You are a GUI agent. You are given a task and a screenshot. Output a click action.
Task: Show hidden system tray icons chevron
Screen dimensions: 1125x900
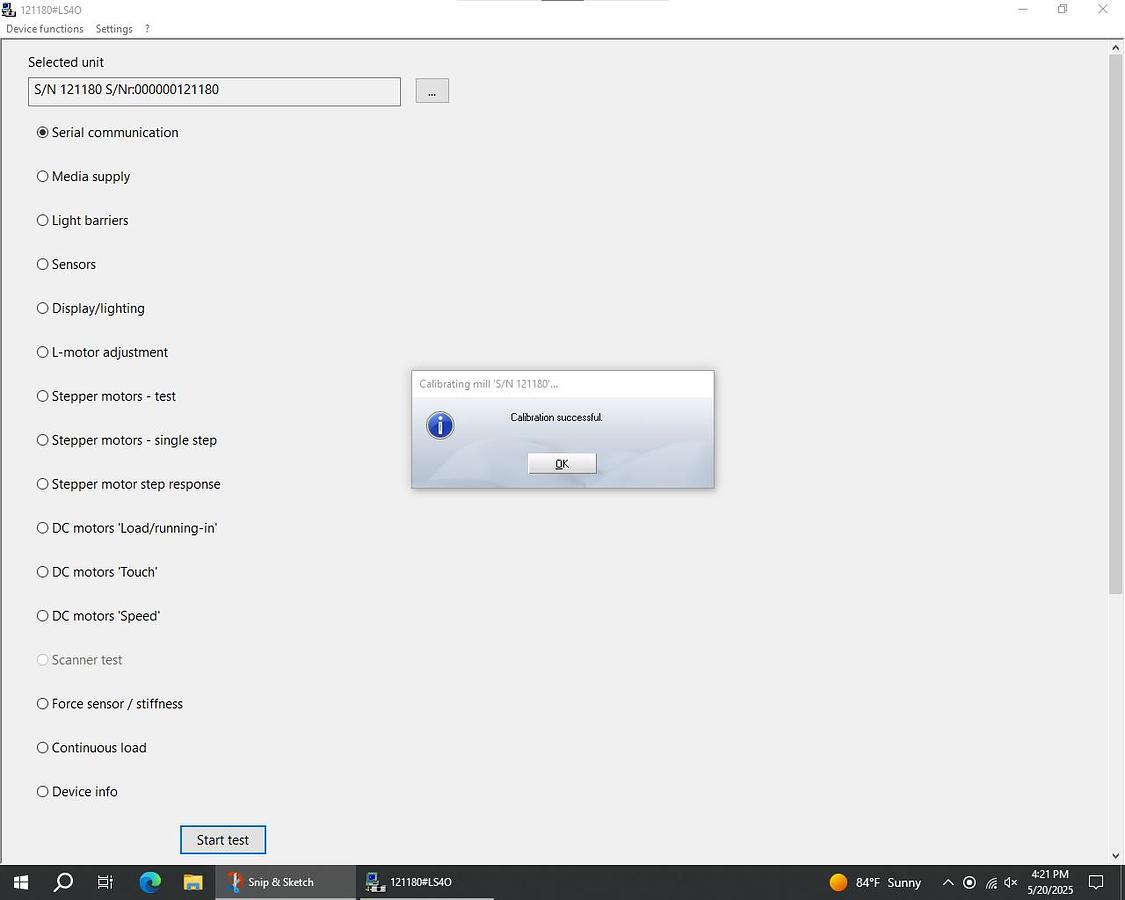point(947,882)
